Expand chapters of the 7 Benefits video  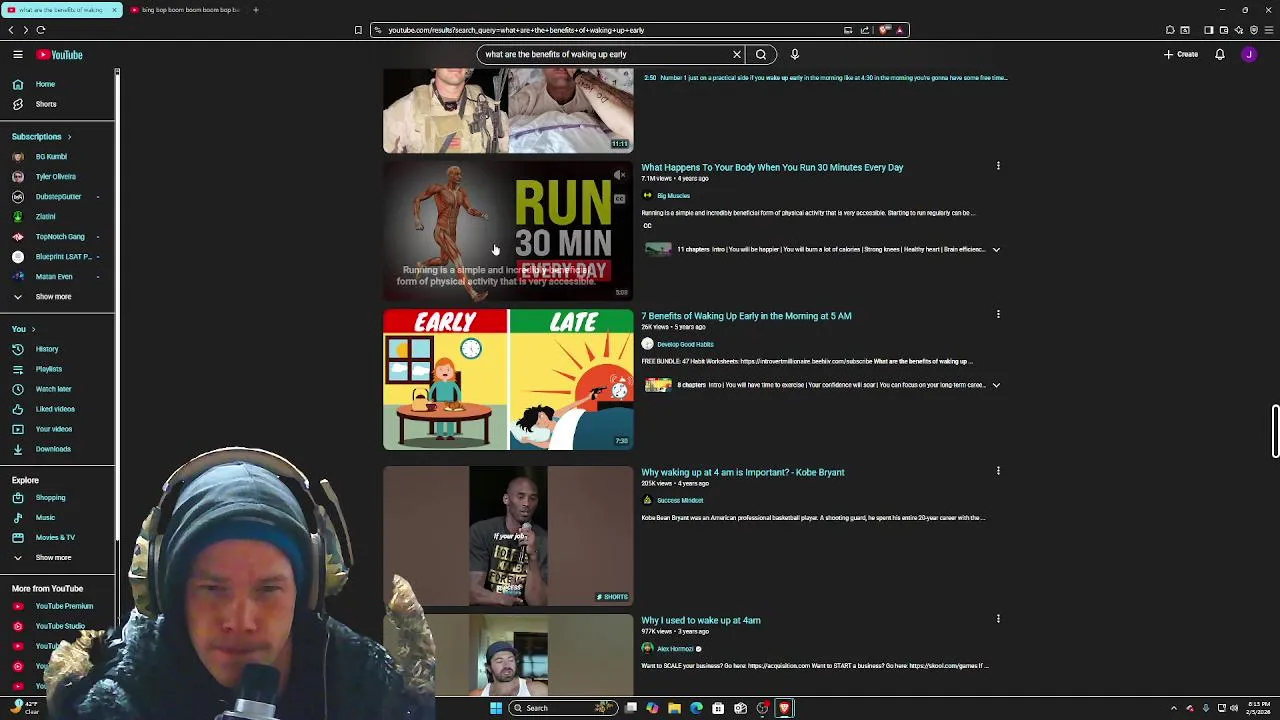click(996, 385)
